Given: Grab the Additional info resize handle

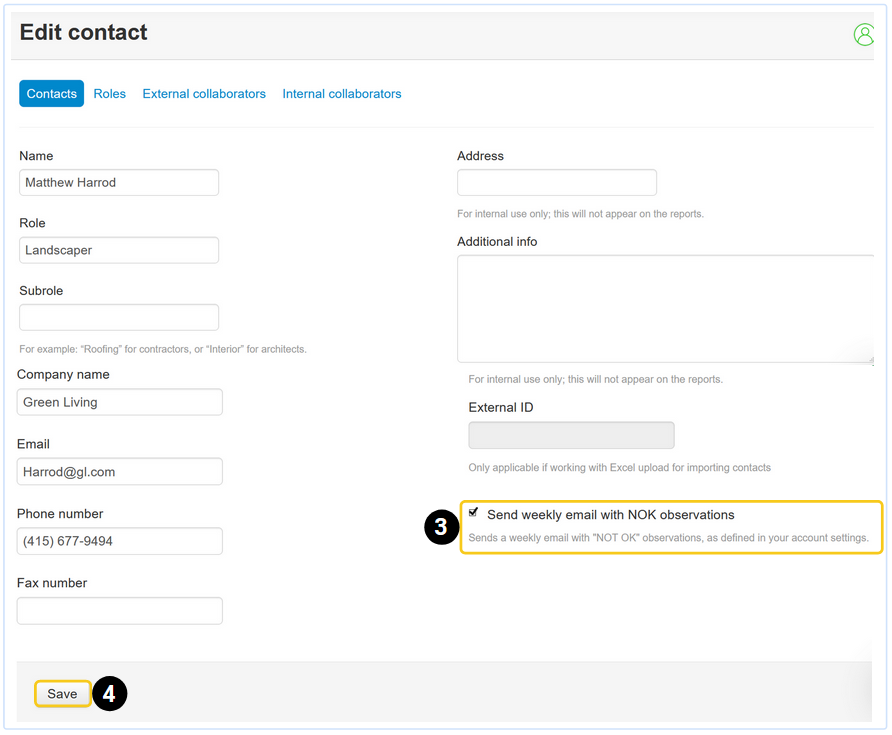Looking at the screenshot, I should click(869, 358).
